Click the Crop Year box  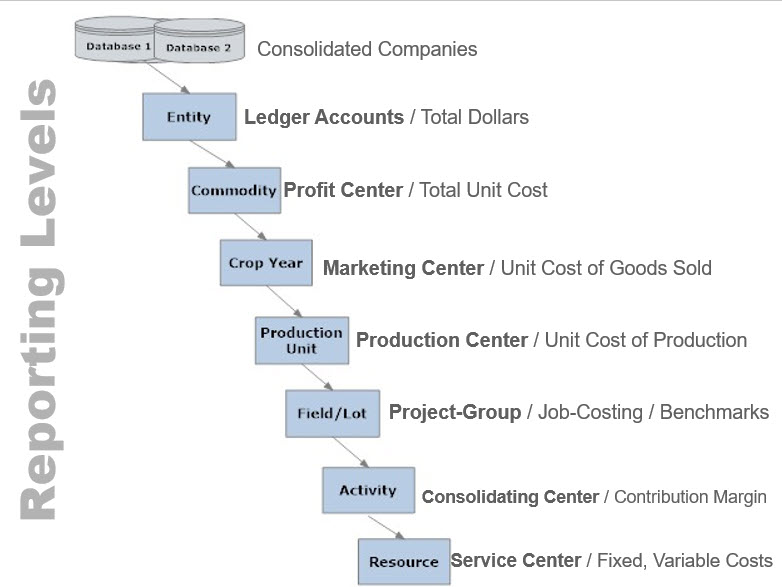[265, 263]
